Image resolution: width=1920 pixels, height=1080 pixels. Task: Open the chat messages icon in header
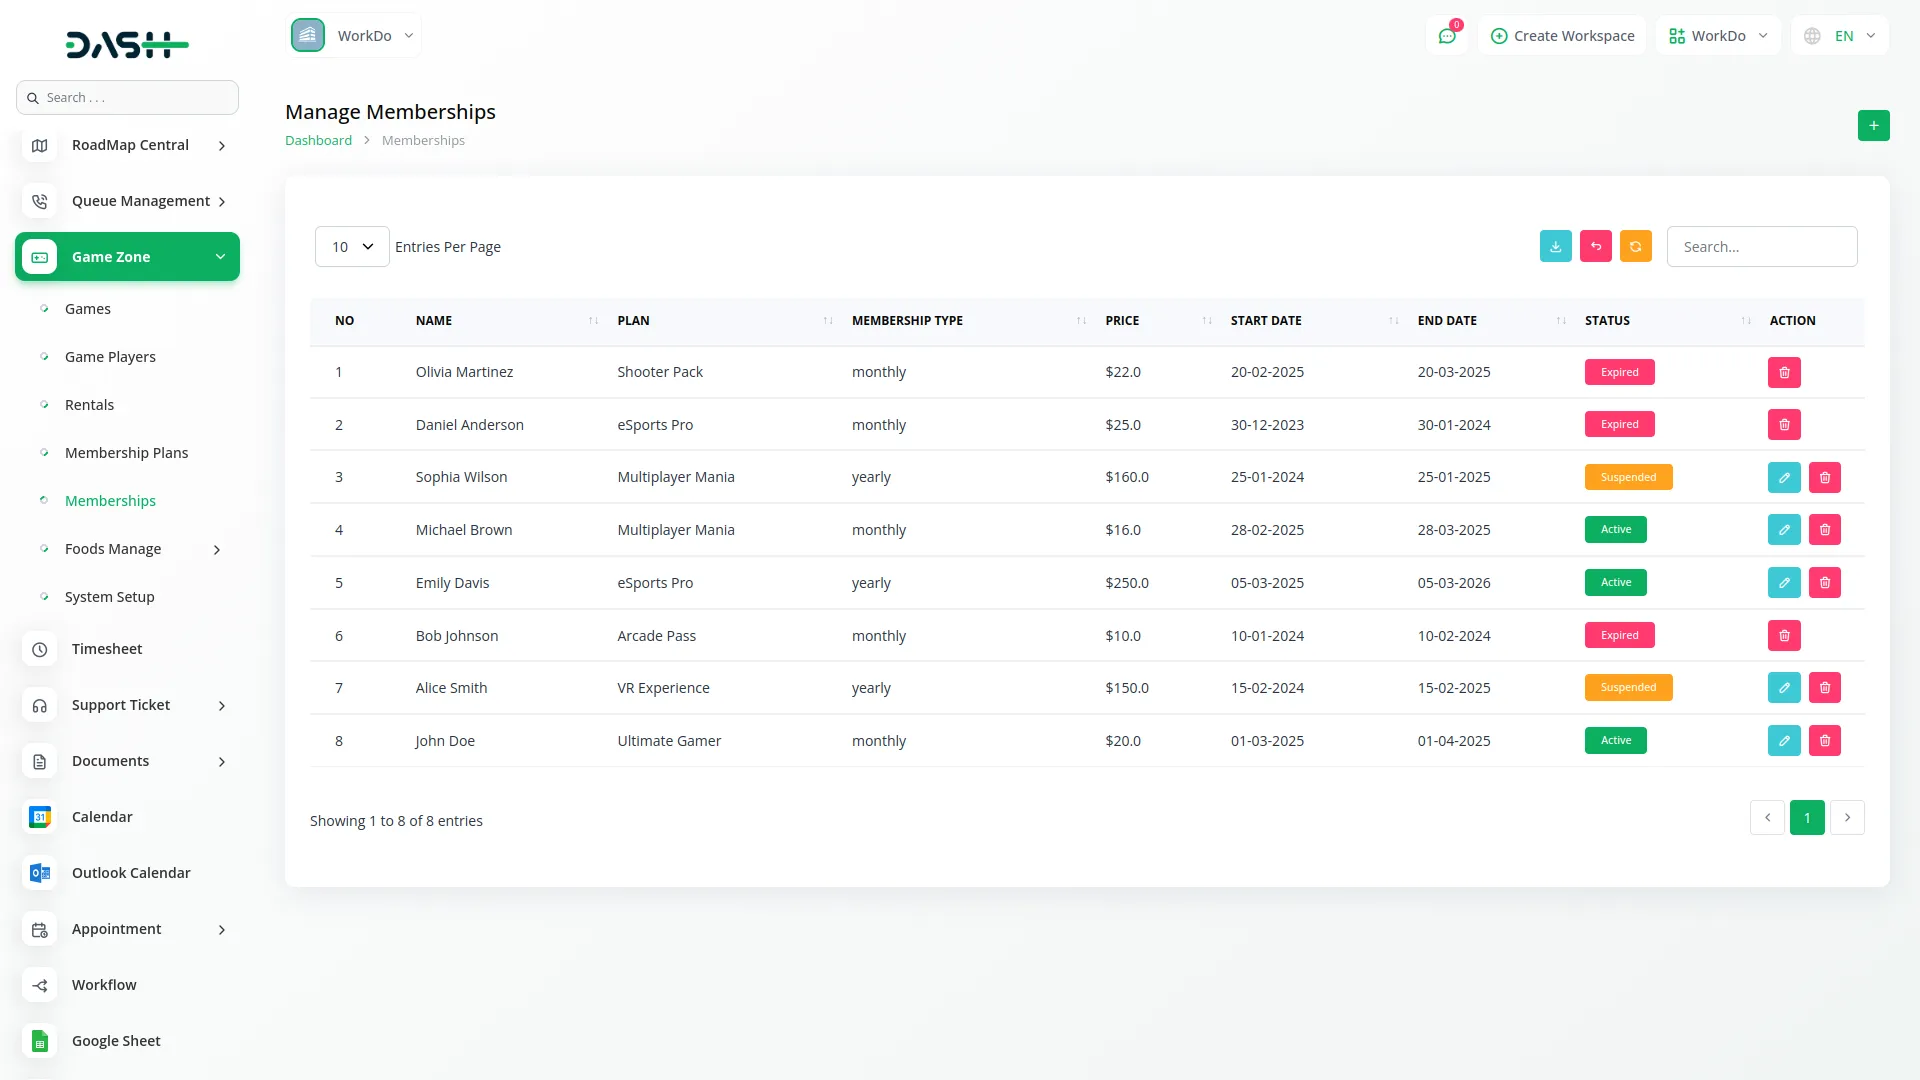click(x=1447, y=36)
